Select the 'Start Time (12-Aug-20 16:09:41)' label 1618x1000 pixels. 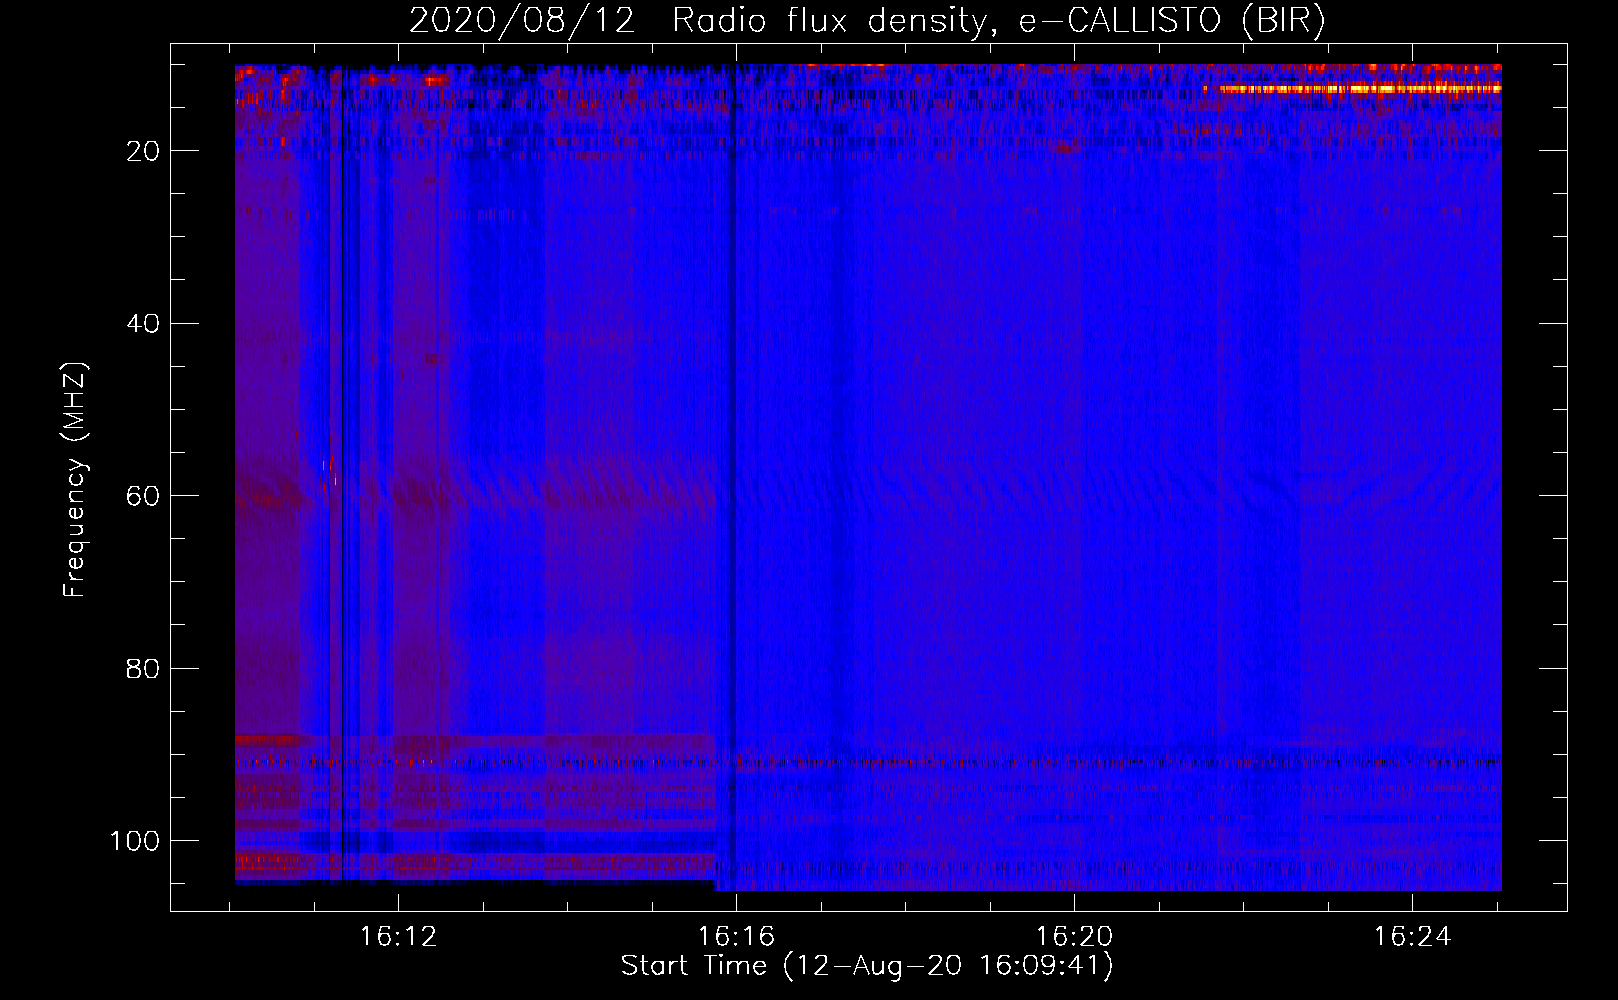point(867,966)
